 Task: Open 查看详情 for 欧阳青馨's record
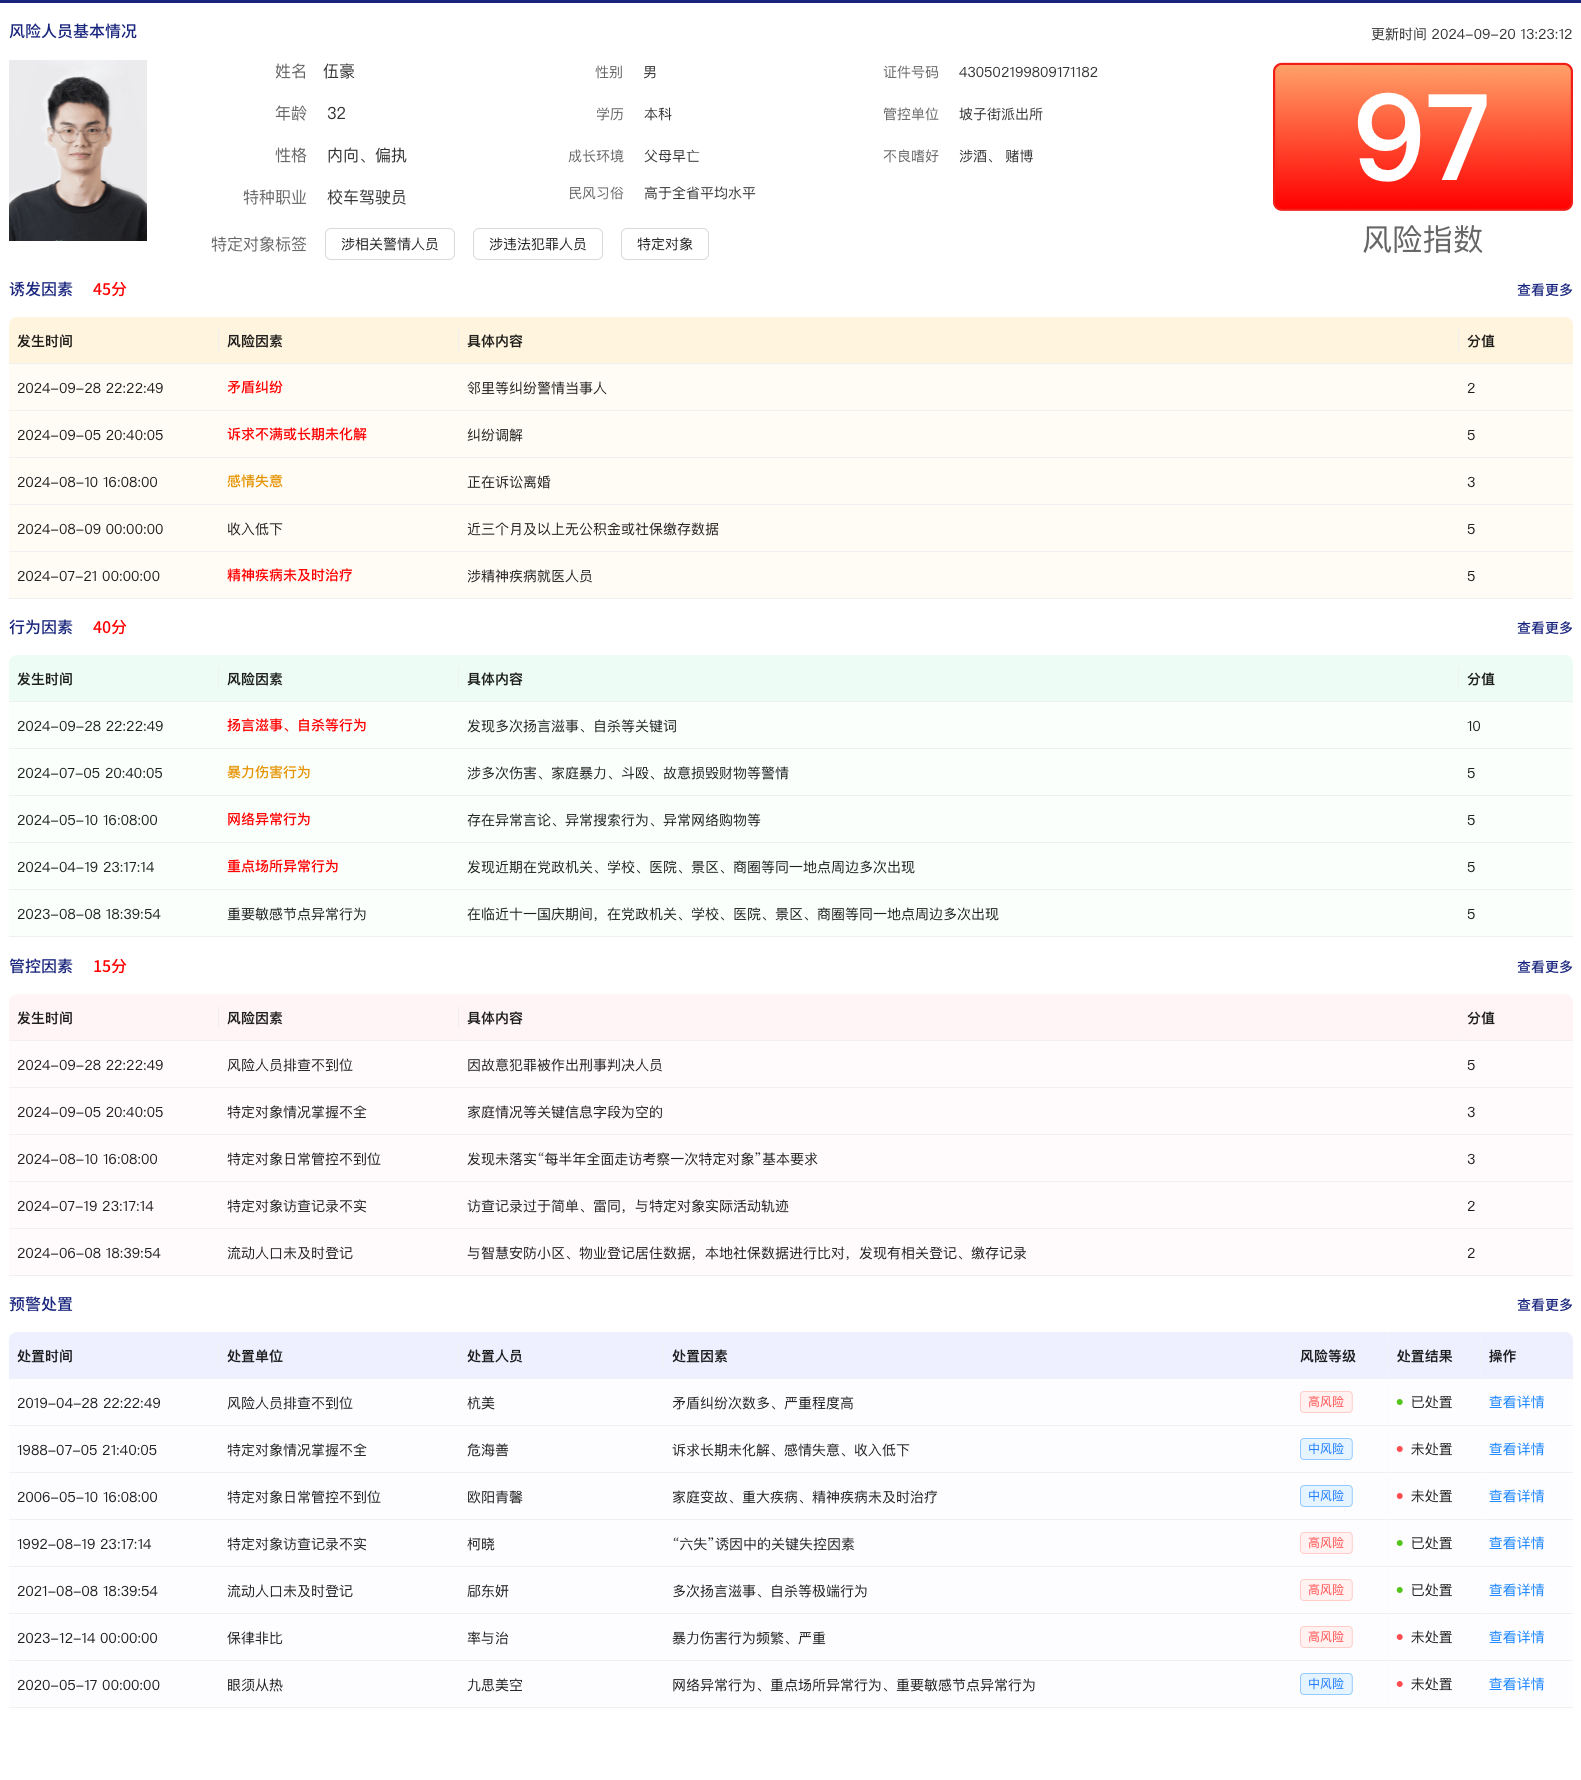click(x=1516, y=1496)
